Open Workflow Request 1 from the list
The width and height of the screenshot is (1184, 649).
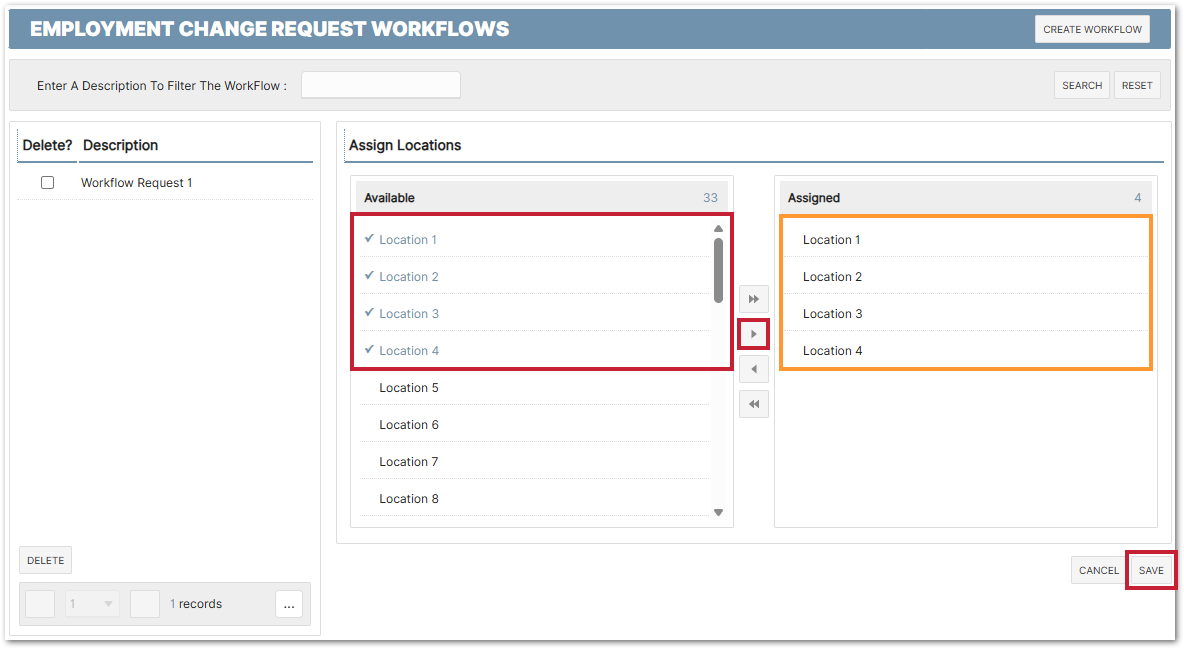point(137,183)
